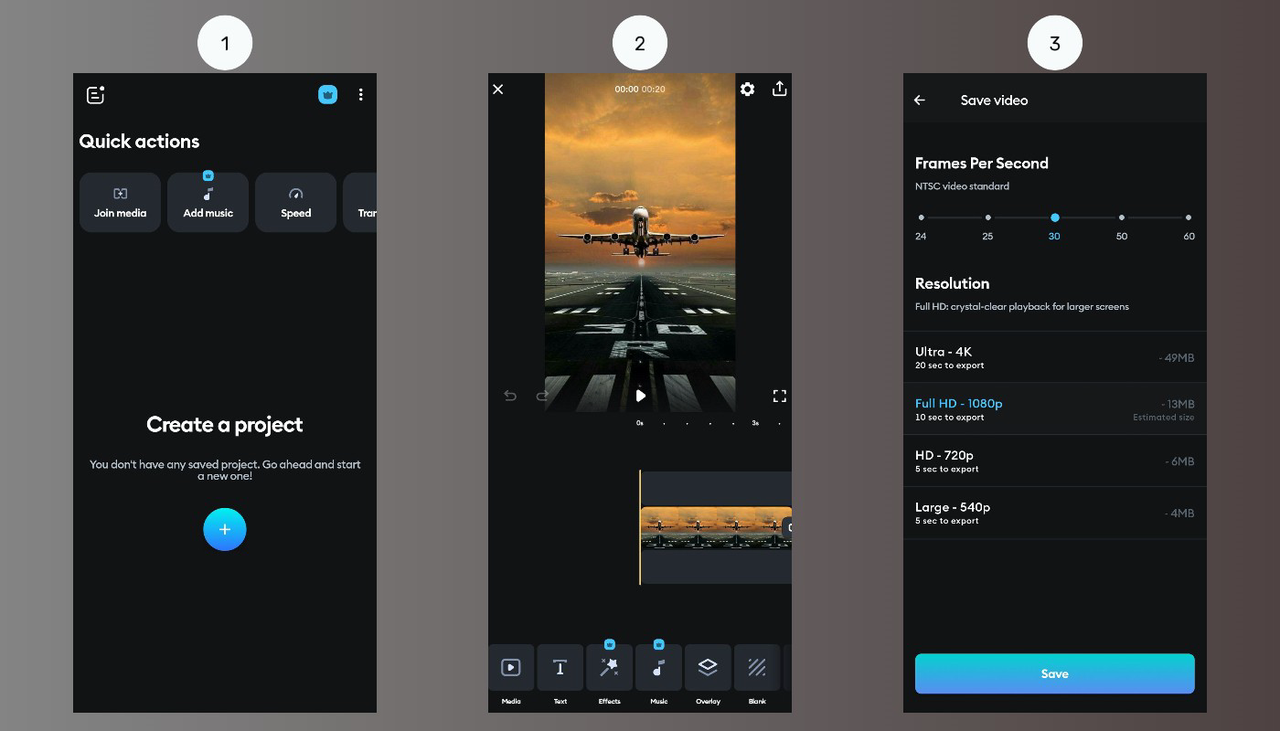Tap the Speed quick action
This screenshot has width=1280, height=731.
coord(295,202)
